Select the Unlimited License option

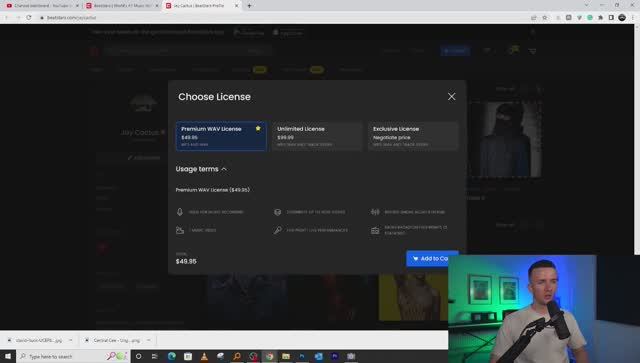coord(317,136)
